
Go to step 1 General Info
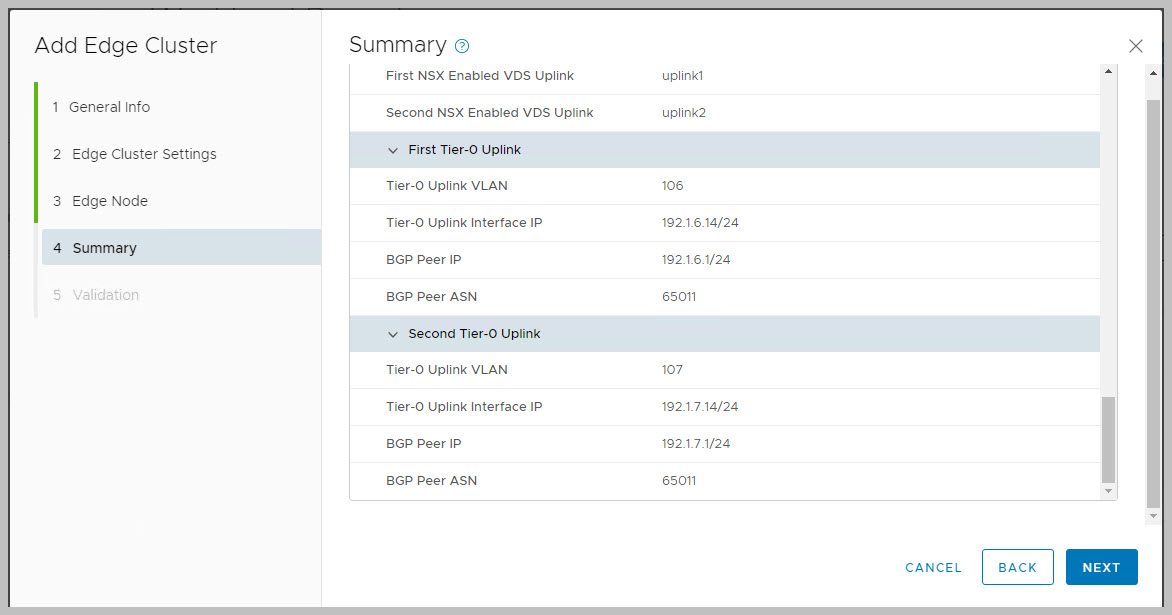(109, 107)
